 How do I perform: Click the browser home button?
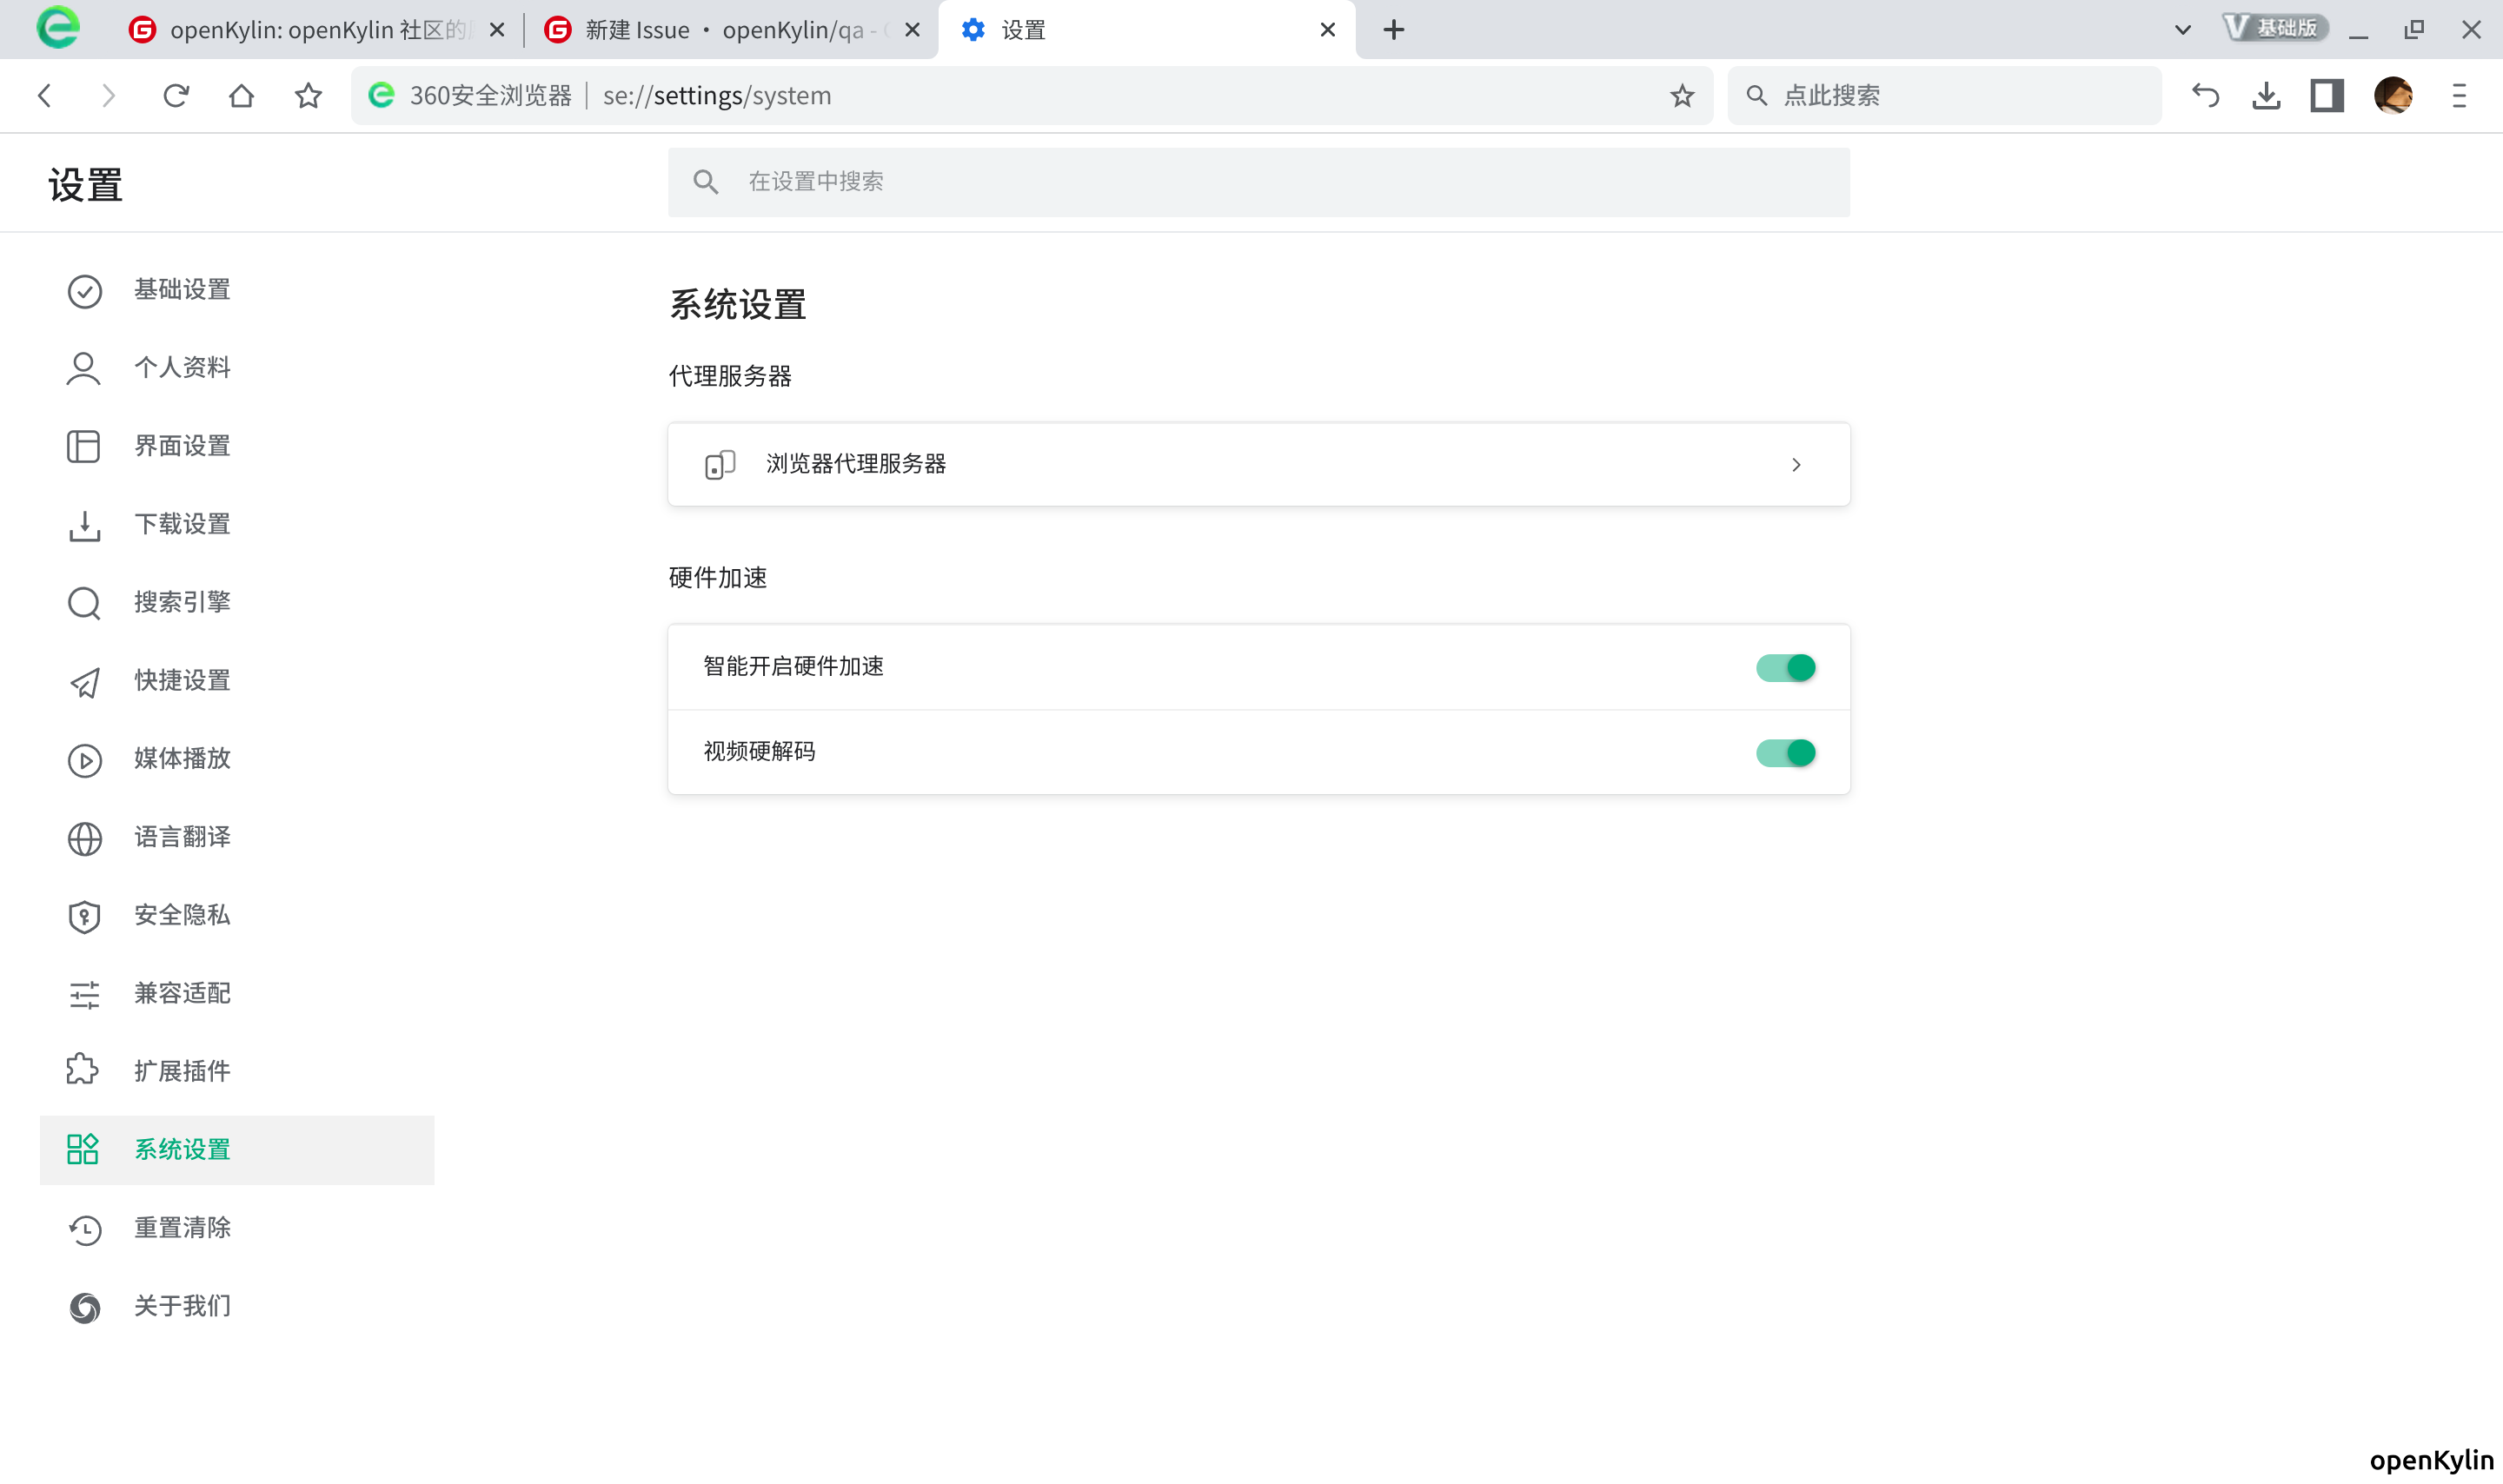tap(241, 95)
